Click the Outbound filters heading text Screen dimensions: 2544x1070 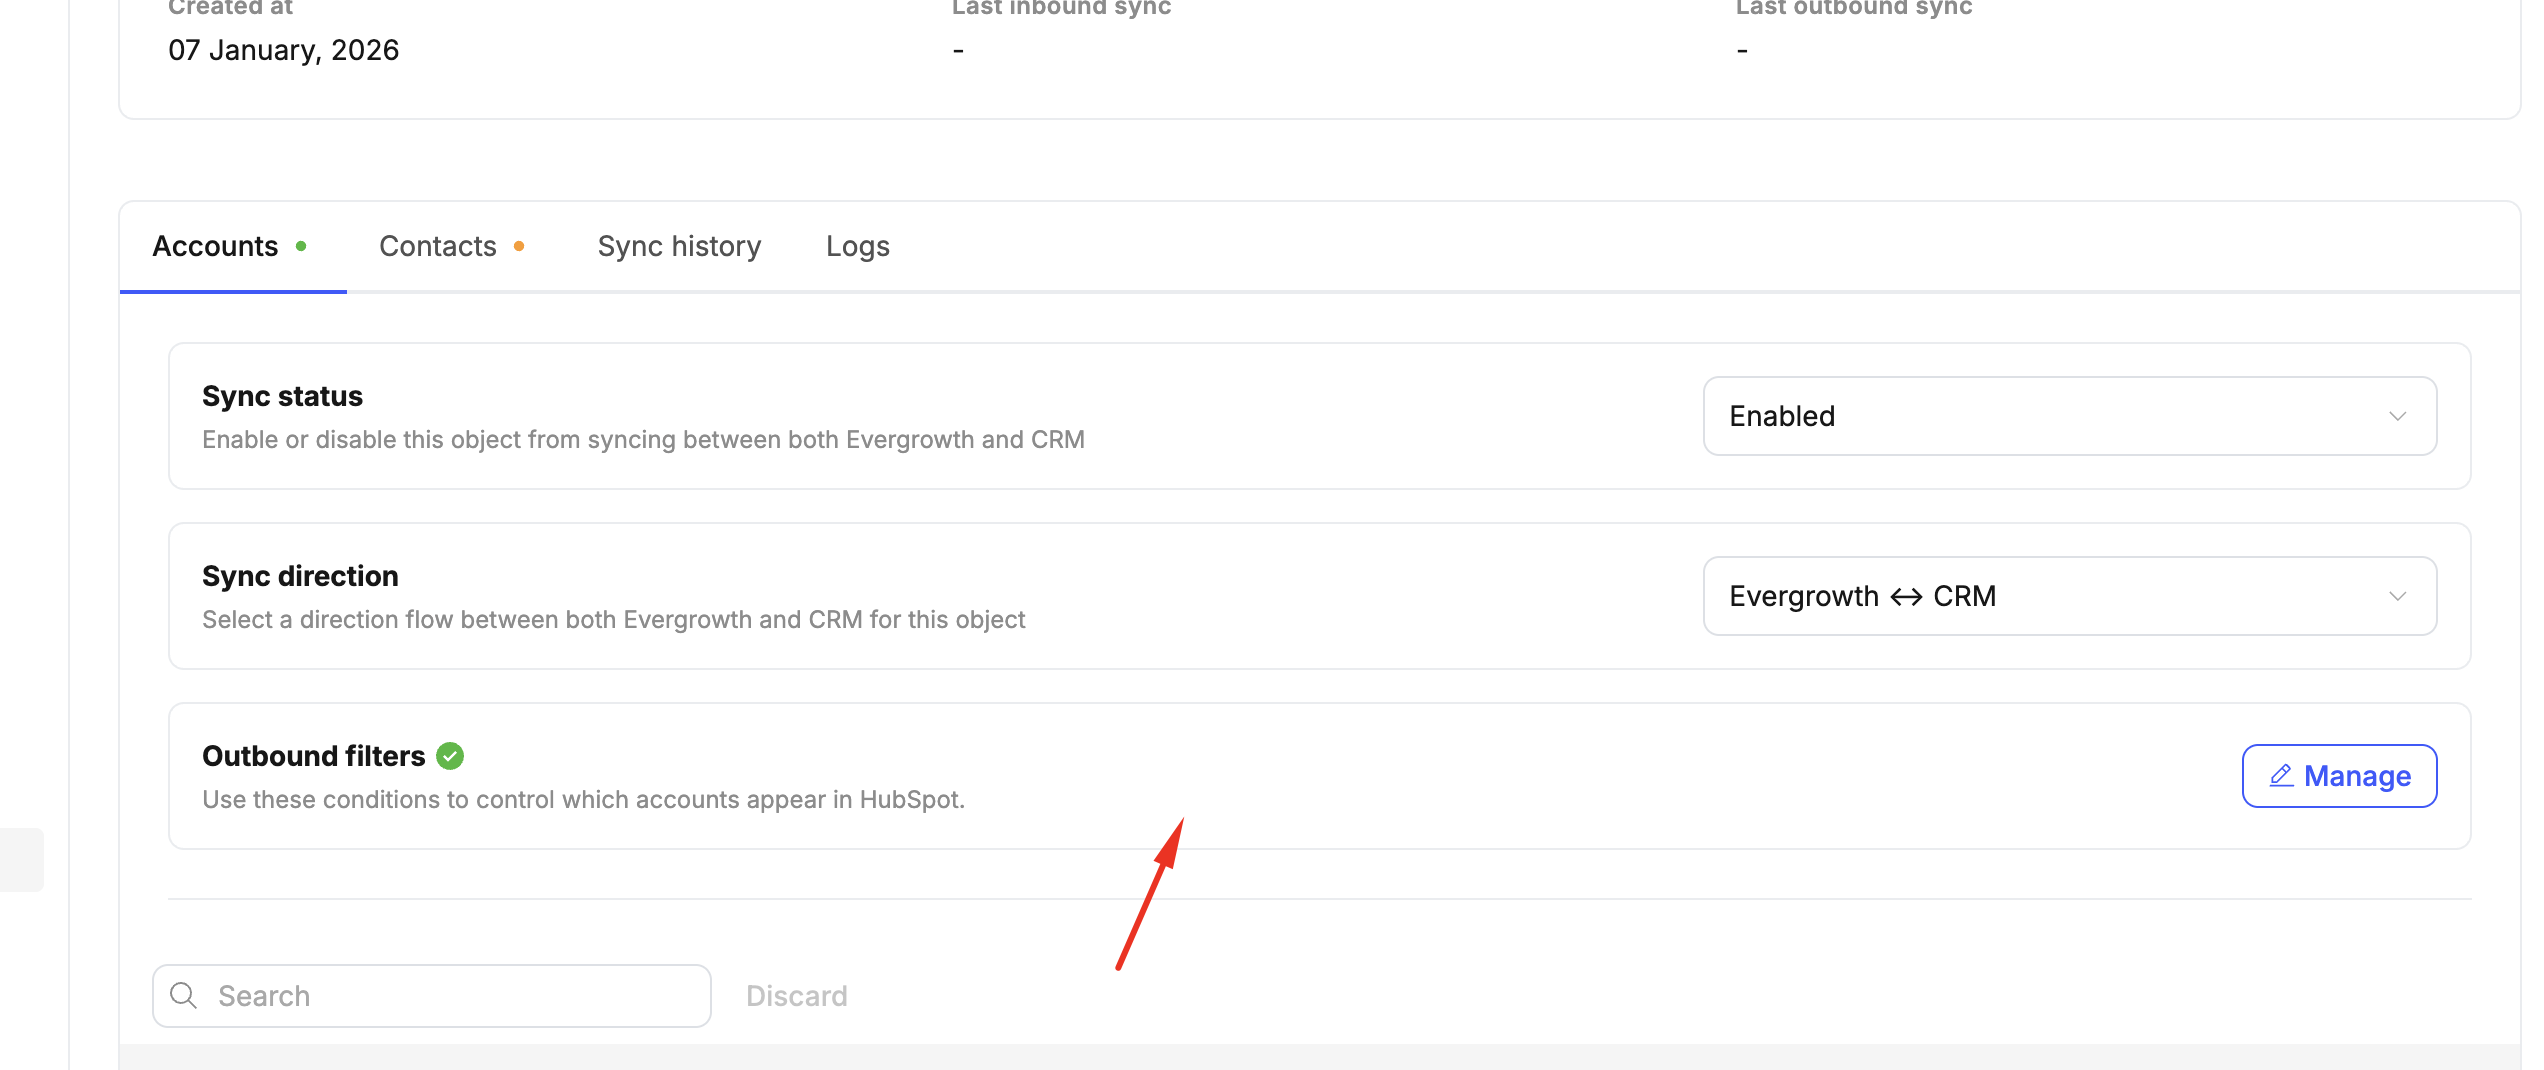[x=313, y=756]
